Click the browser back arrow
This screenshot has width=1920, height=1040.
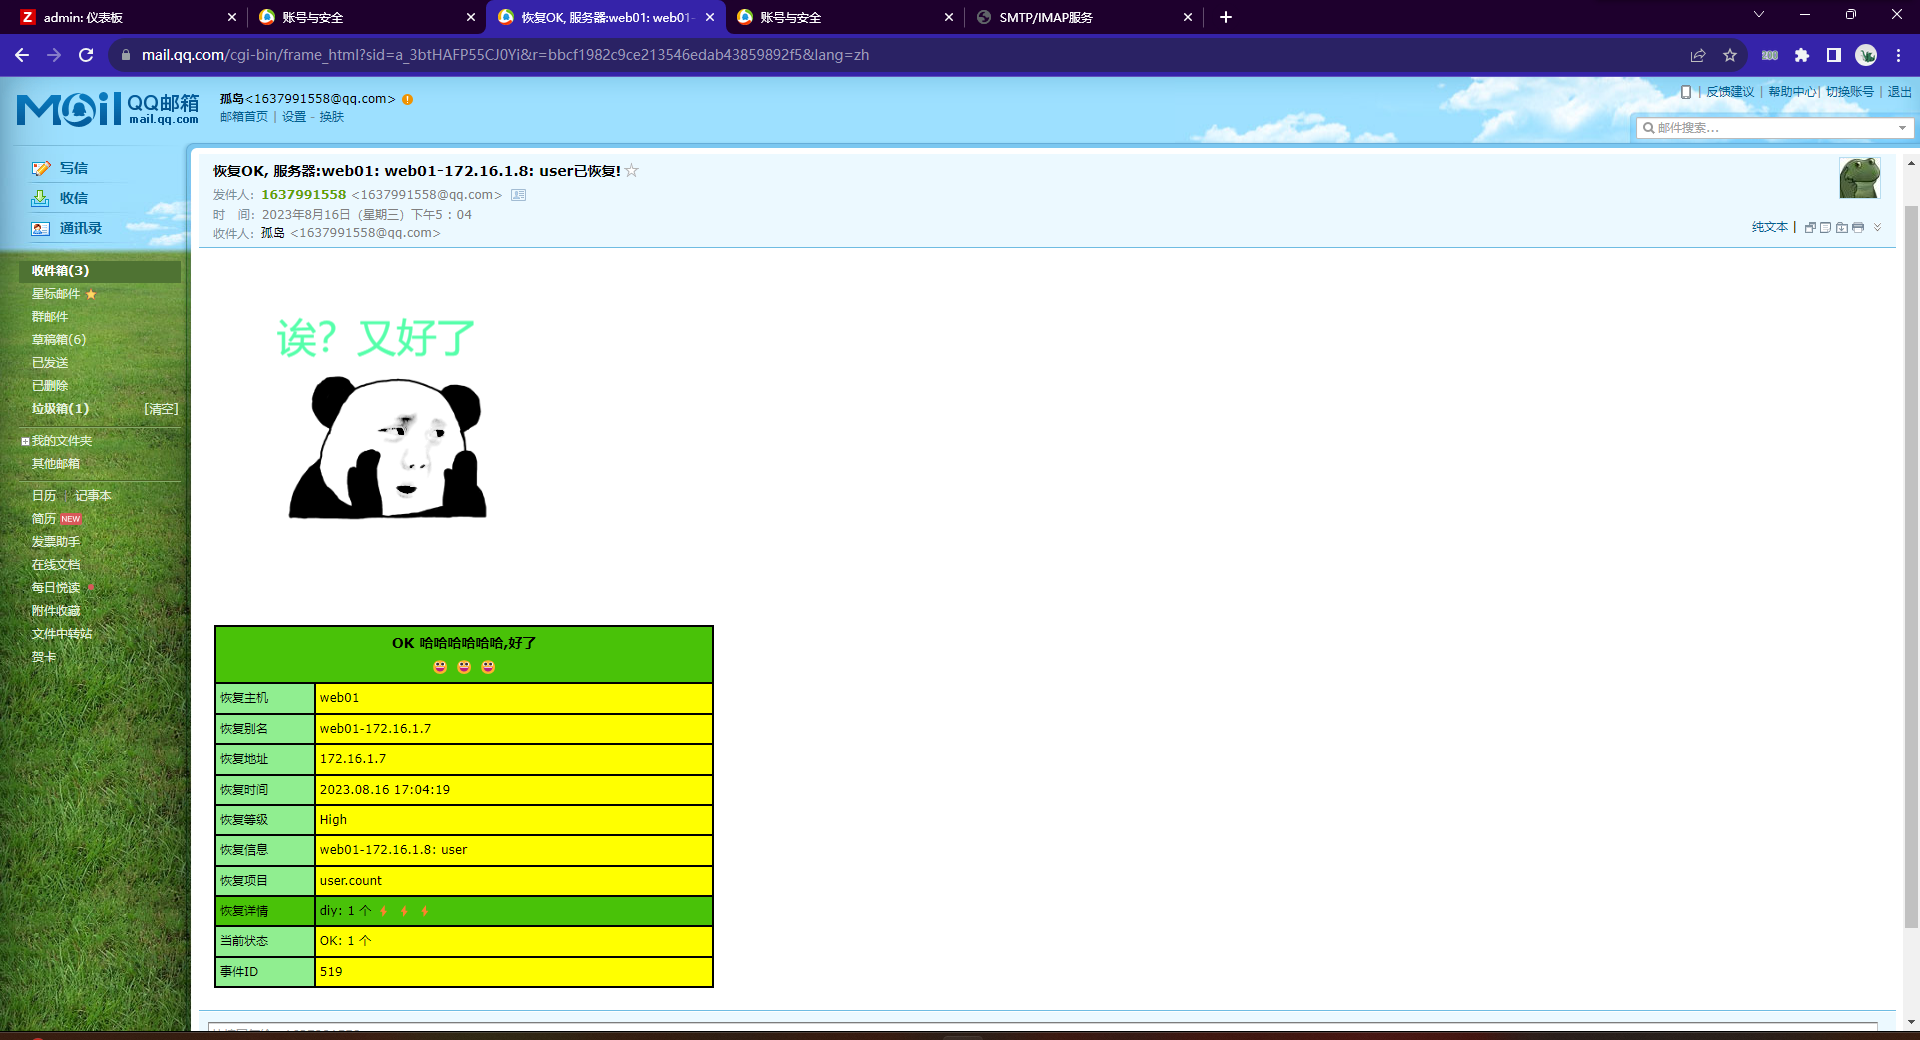pyautogui.click(x=22, y=55)
